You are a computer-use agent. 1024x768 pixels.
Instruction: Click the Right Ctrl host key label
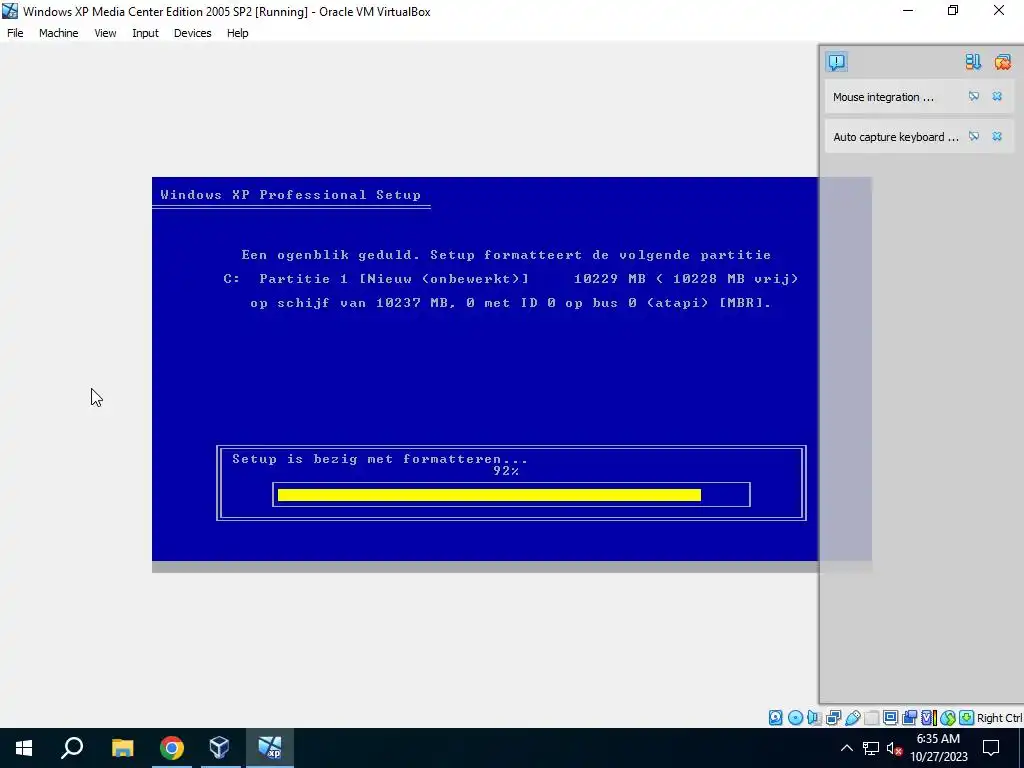click(999, 718)
